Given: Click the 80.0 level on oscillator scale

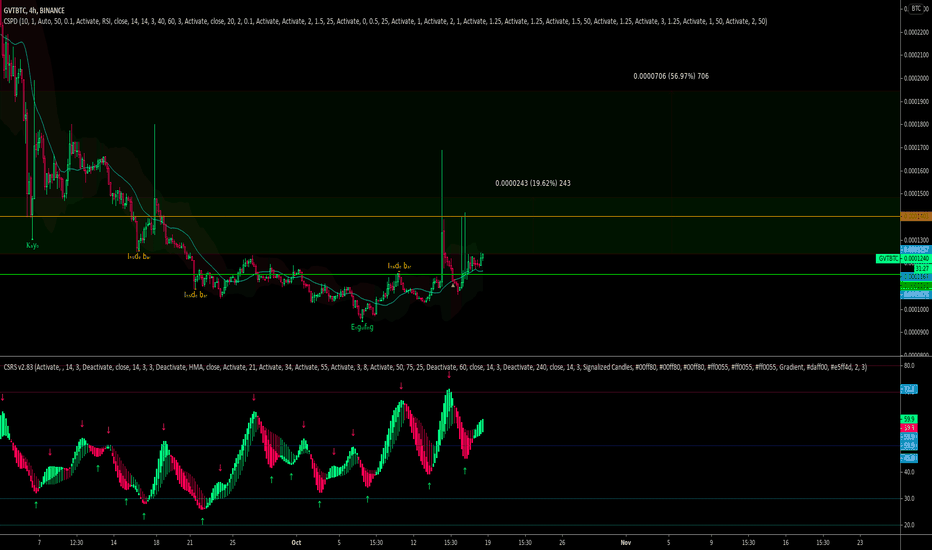Looking at the screenshot, I should pos(909,366).
